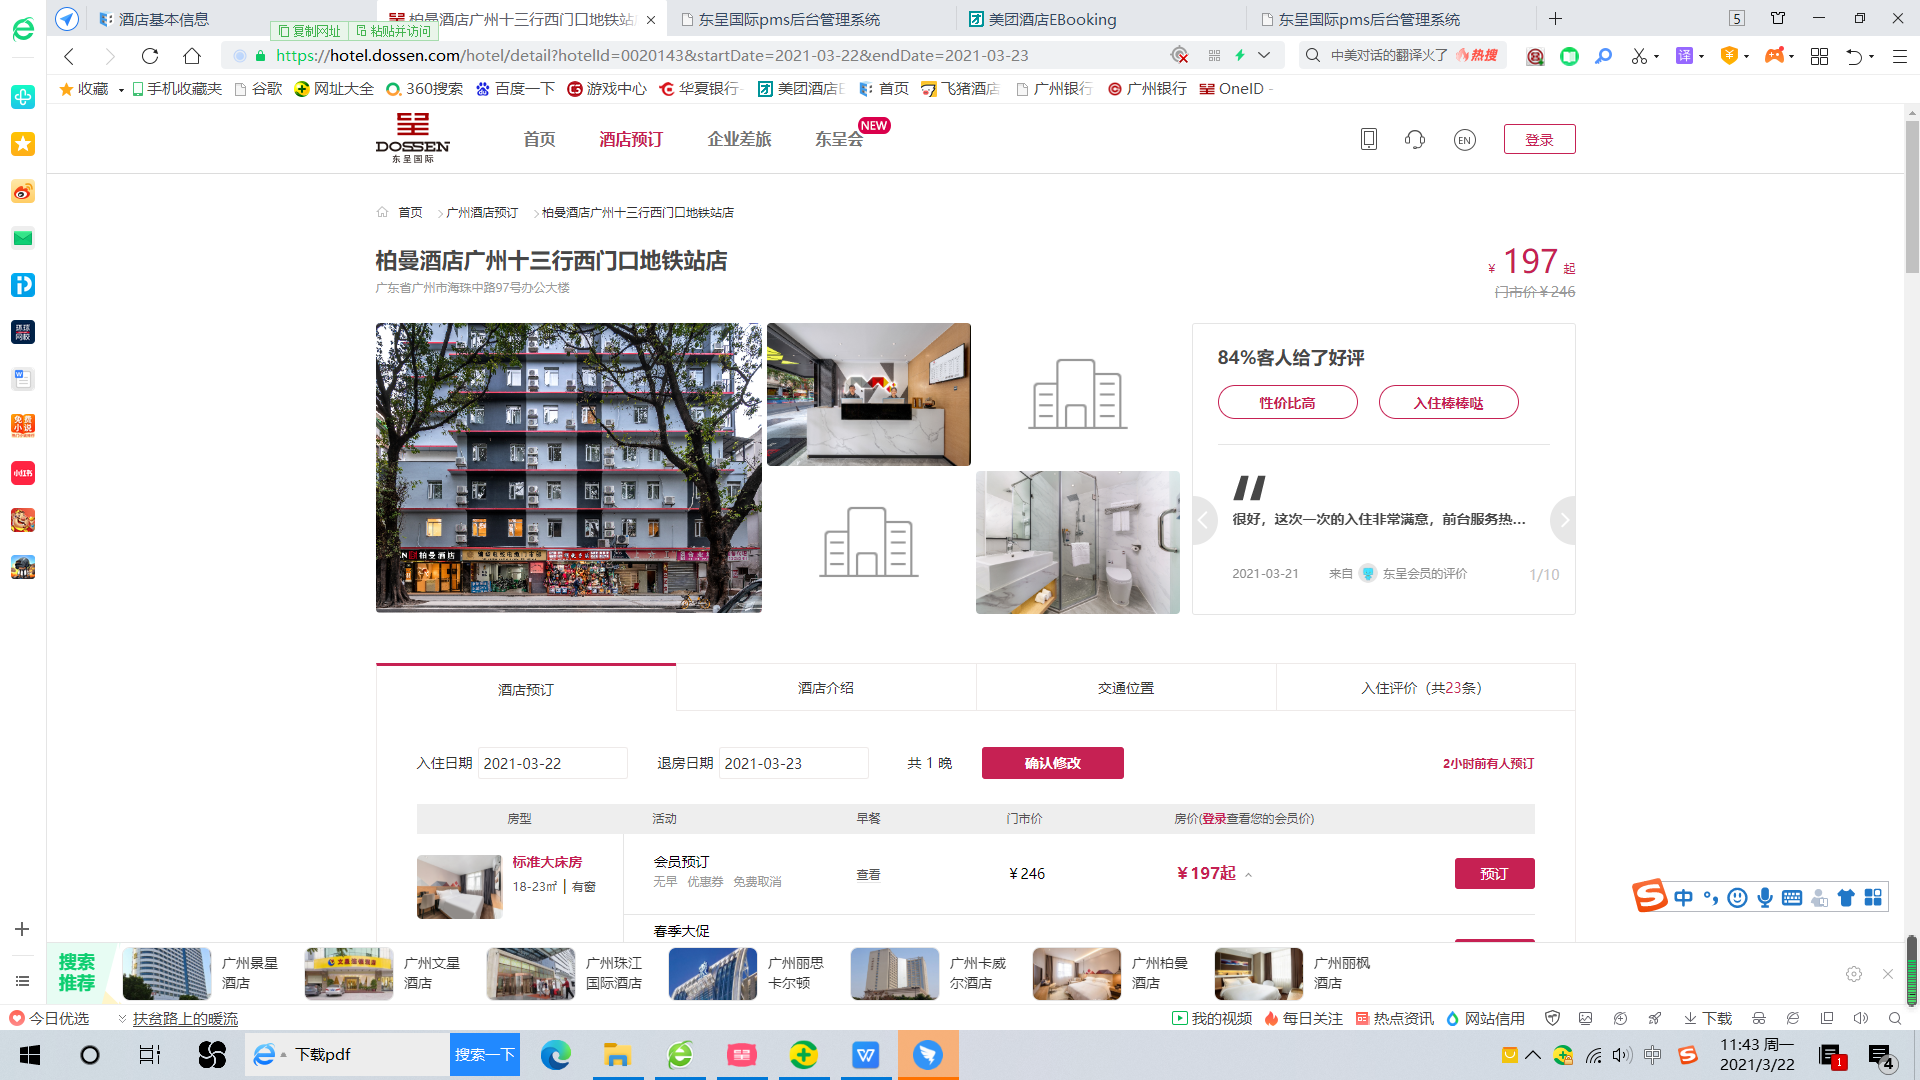The height and width of the screenshot is (1080, 1920).
Task: Click the 登录 login button
Action: click(1540, 139)
